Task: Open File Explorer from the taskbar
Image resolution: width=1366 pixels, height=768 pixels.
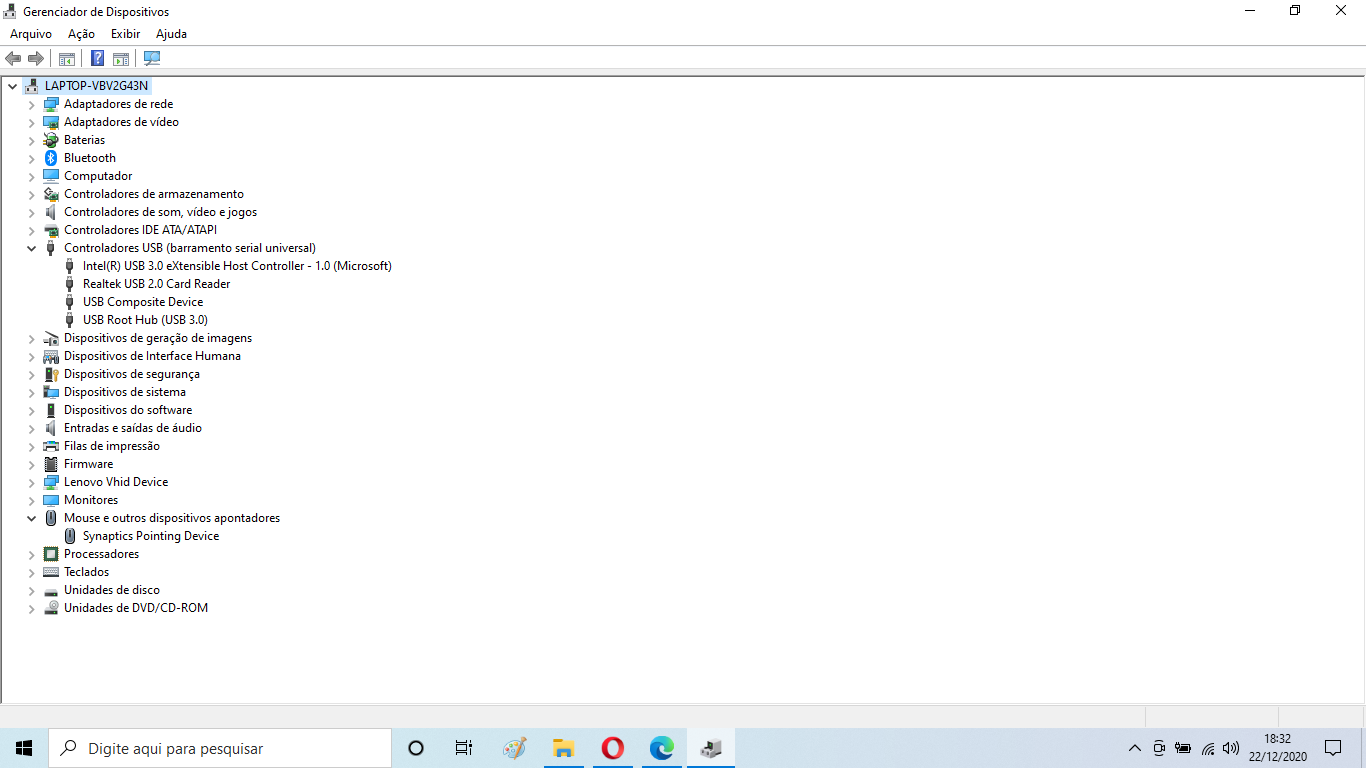Action: tap(564, 748)
